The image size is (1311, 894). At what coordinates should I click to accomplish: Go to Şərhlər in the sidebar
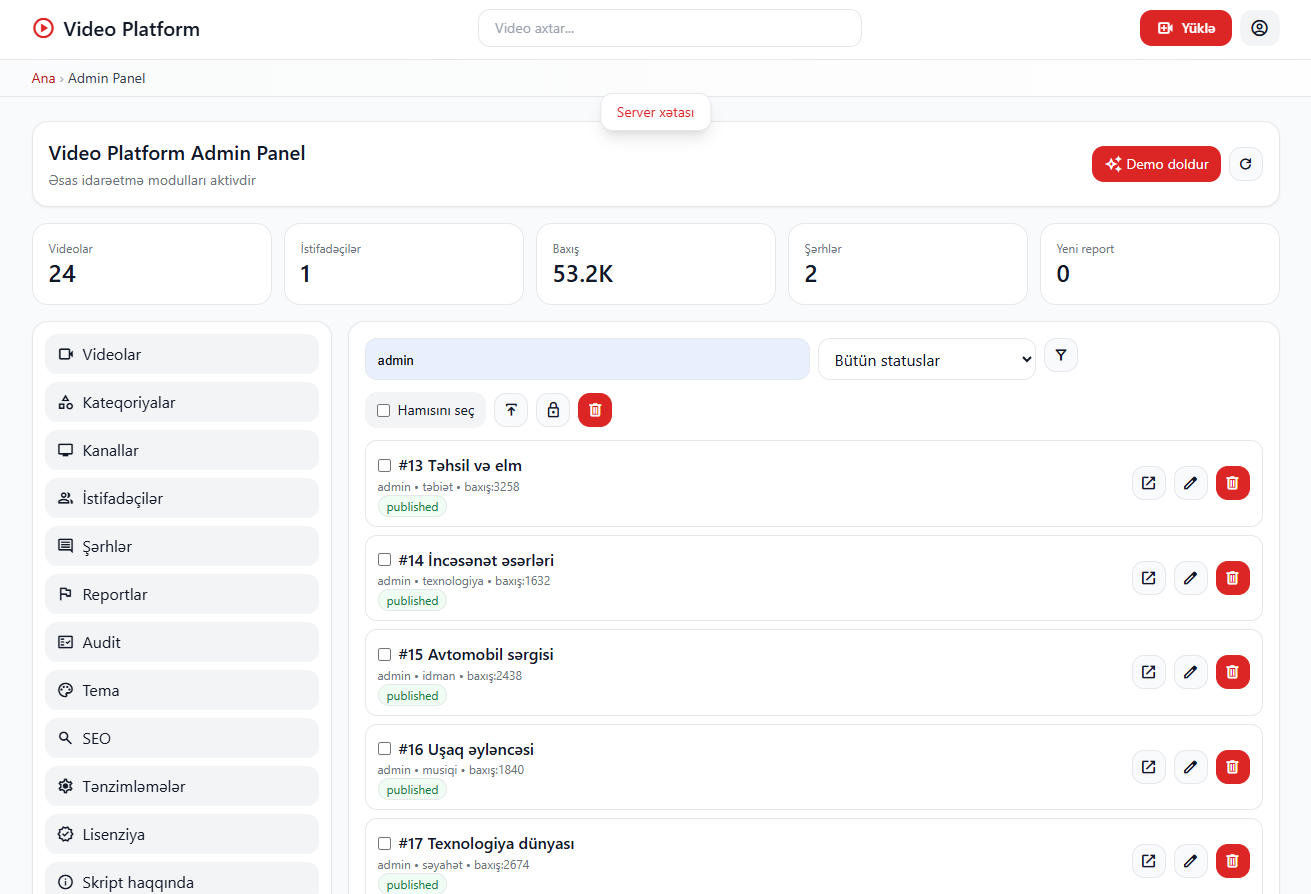tap(182, 546)
